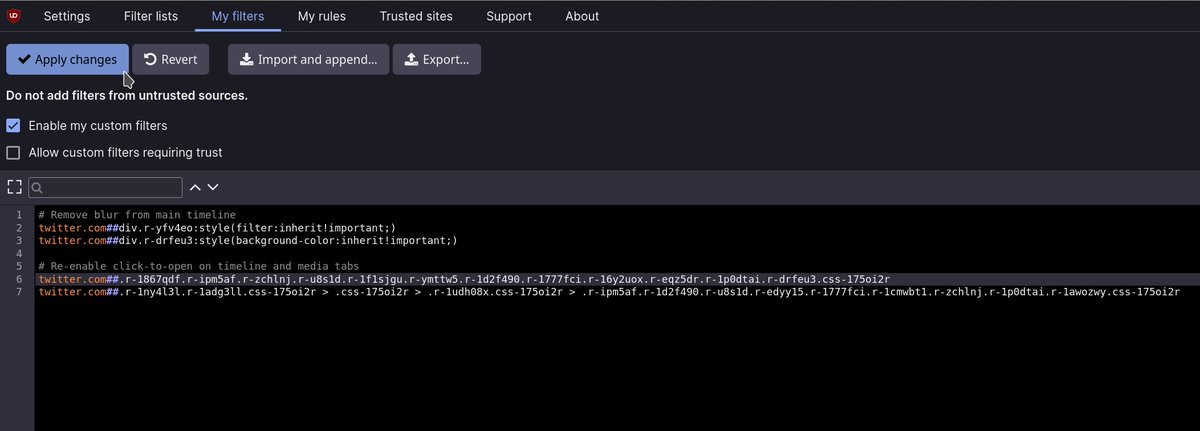Select the My filters tab
Screen dimensions: 1200x431
click(239, 16)
